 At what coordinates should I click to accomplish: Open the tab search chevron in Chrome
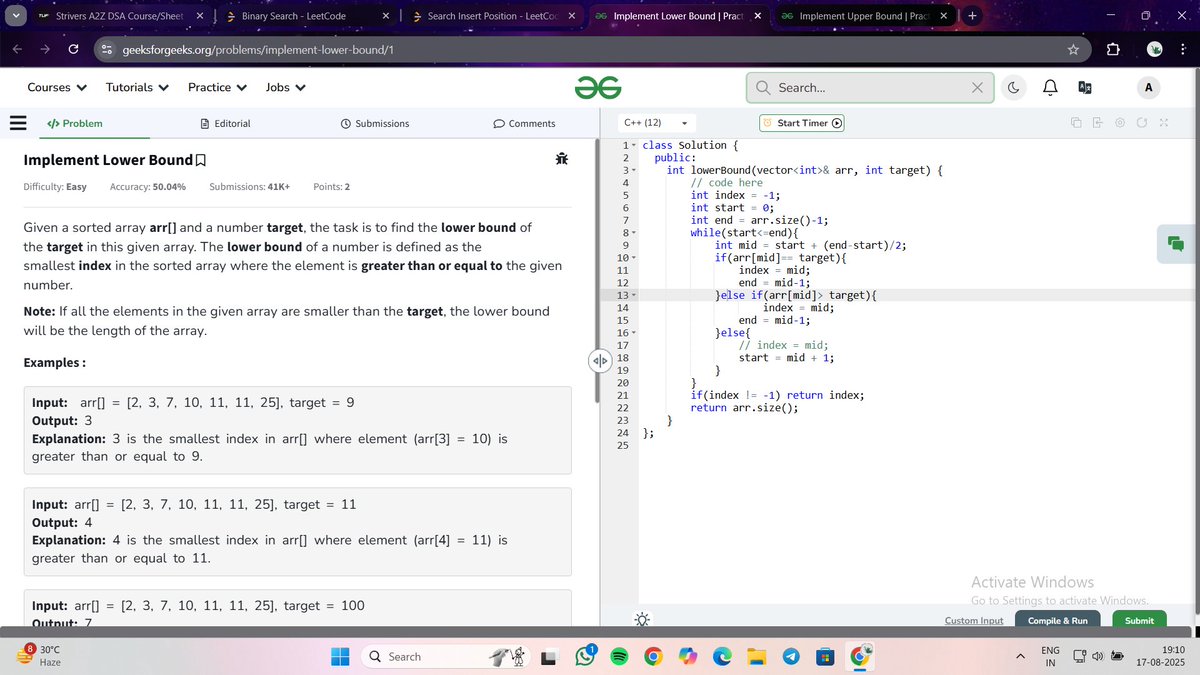[x=14, y=16]
